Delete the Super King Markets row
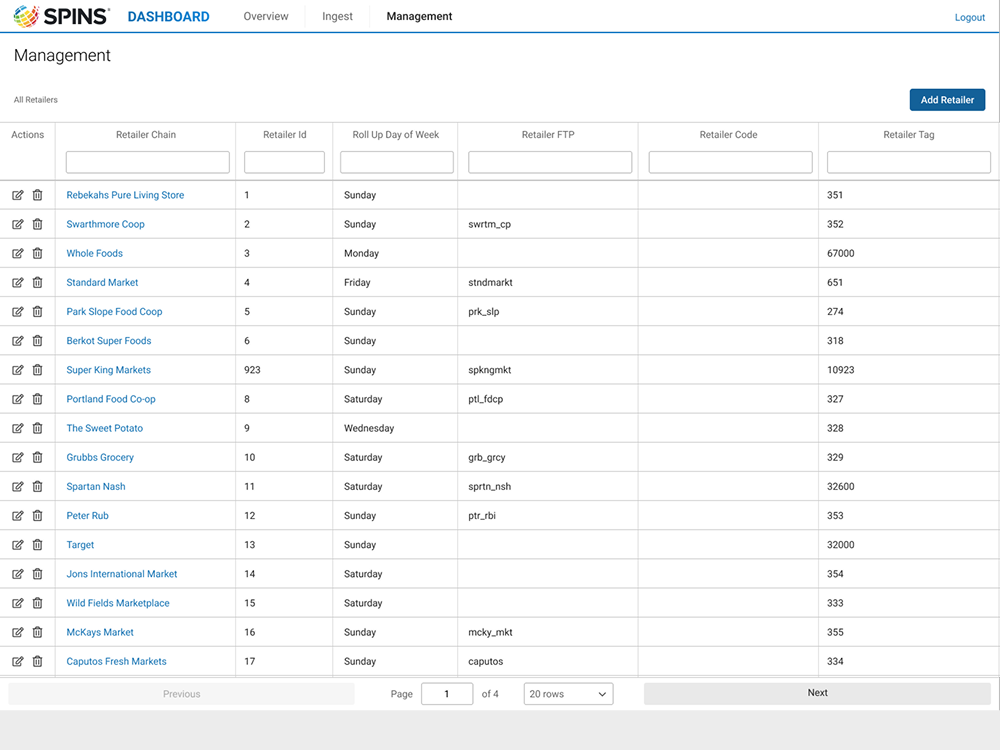The width and height of the screenshot is (1000, 750). [38, 370]
